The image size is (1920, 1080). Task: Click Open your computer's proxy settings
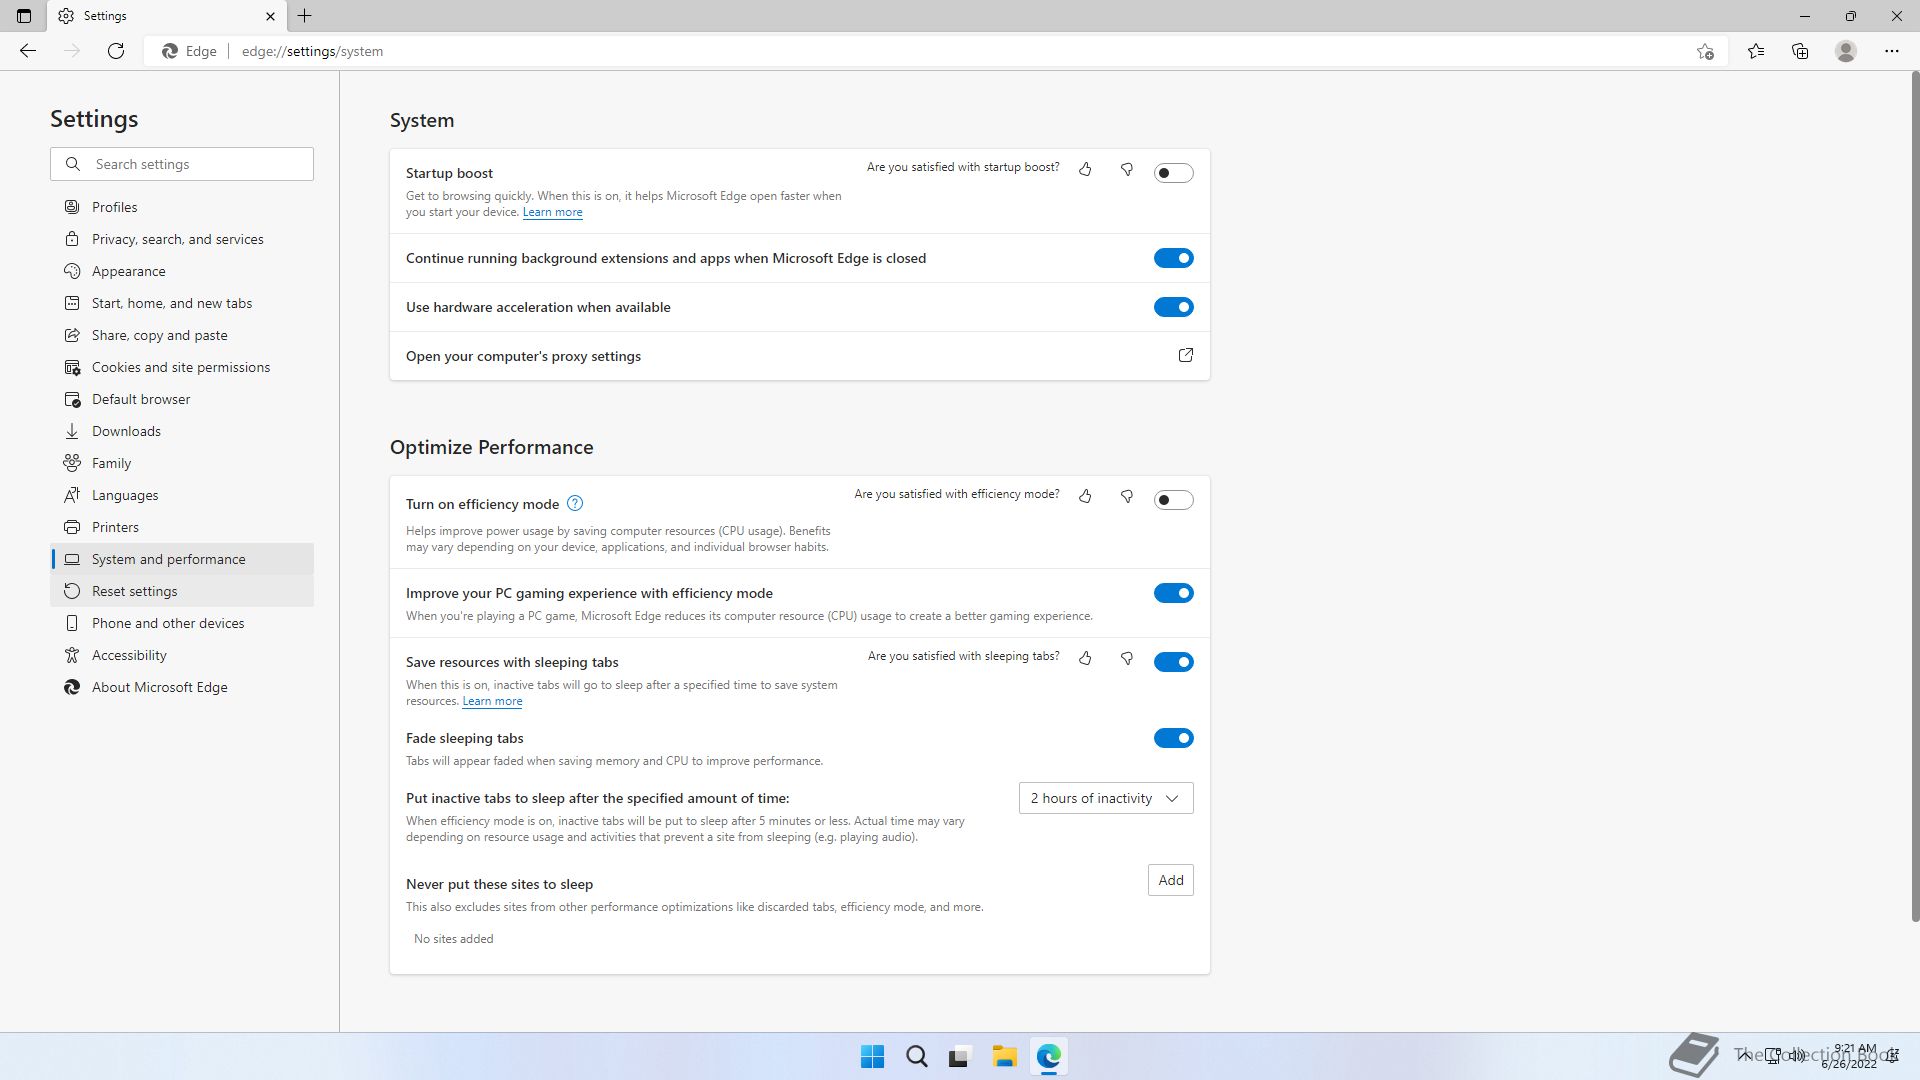coord(799,356)
